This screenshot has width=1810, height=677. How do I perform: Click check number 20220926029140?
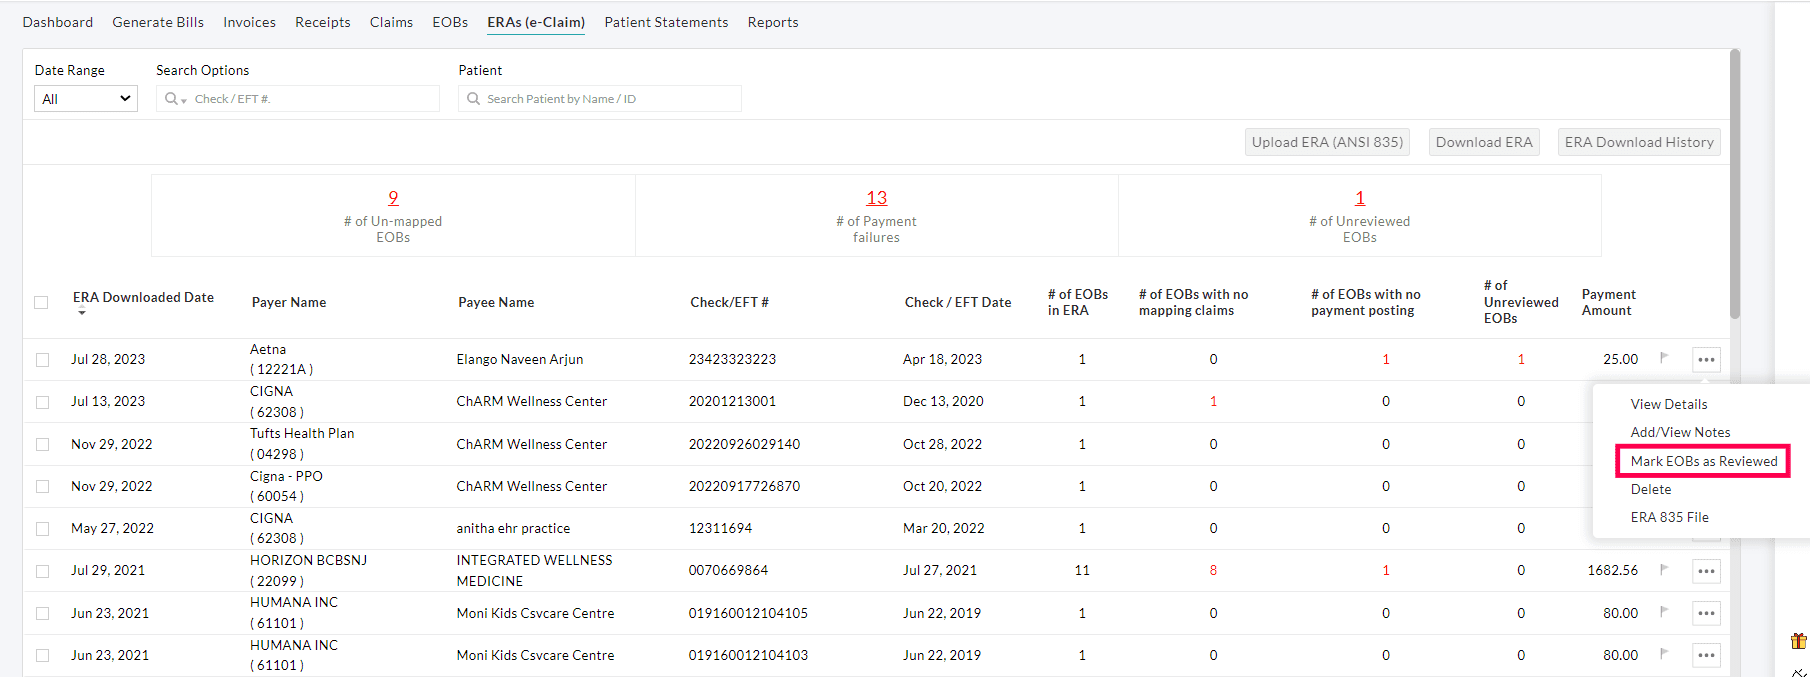[744, 444]
